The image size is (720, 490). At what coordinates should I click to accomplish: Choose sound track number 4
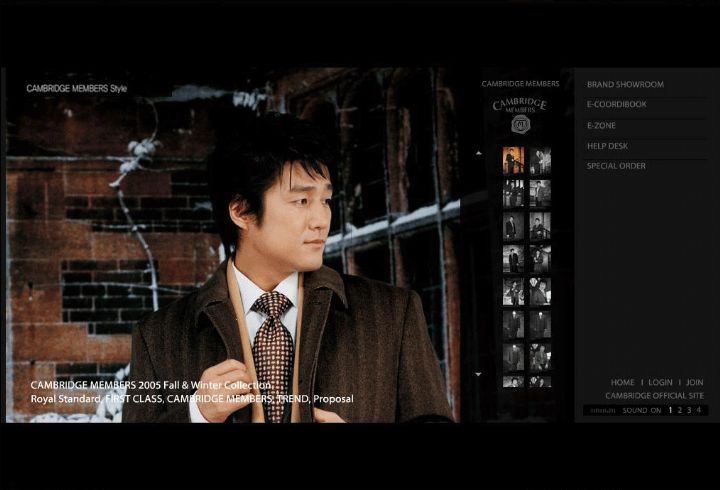click(x=698, y=410)
